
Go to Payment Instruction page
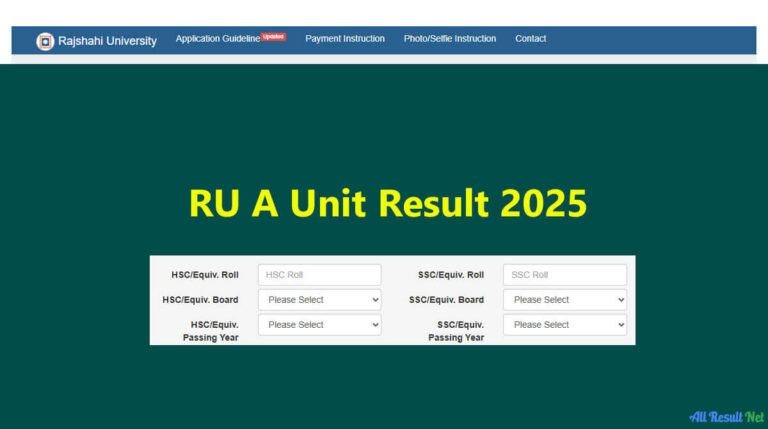(x=345, y=39)
